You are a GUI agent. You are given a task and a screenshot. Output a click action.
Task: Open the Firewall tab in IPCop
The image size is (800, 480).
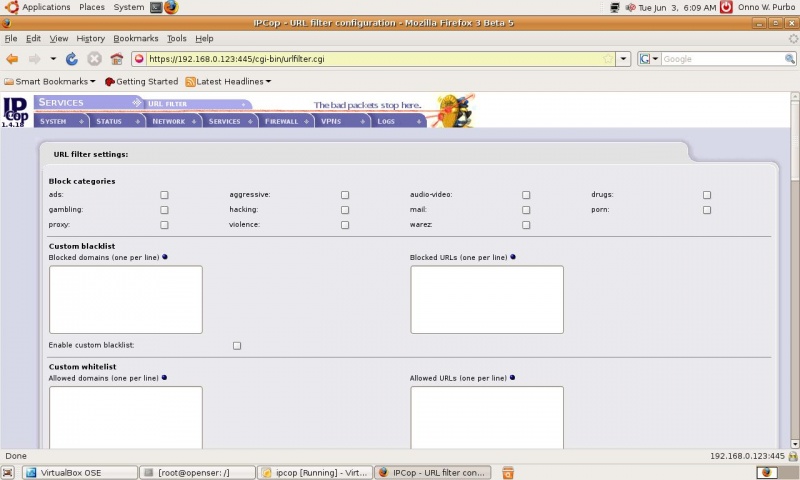point(282,121)
